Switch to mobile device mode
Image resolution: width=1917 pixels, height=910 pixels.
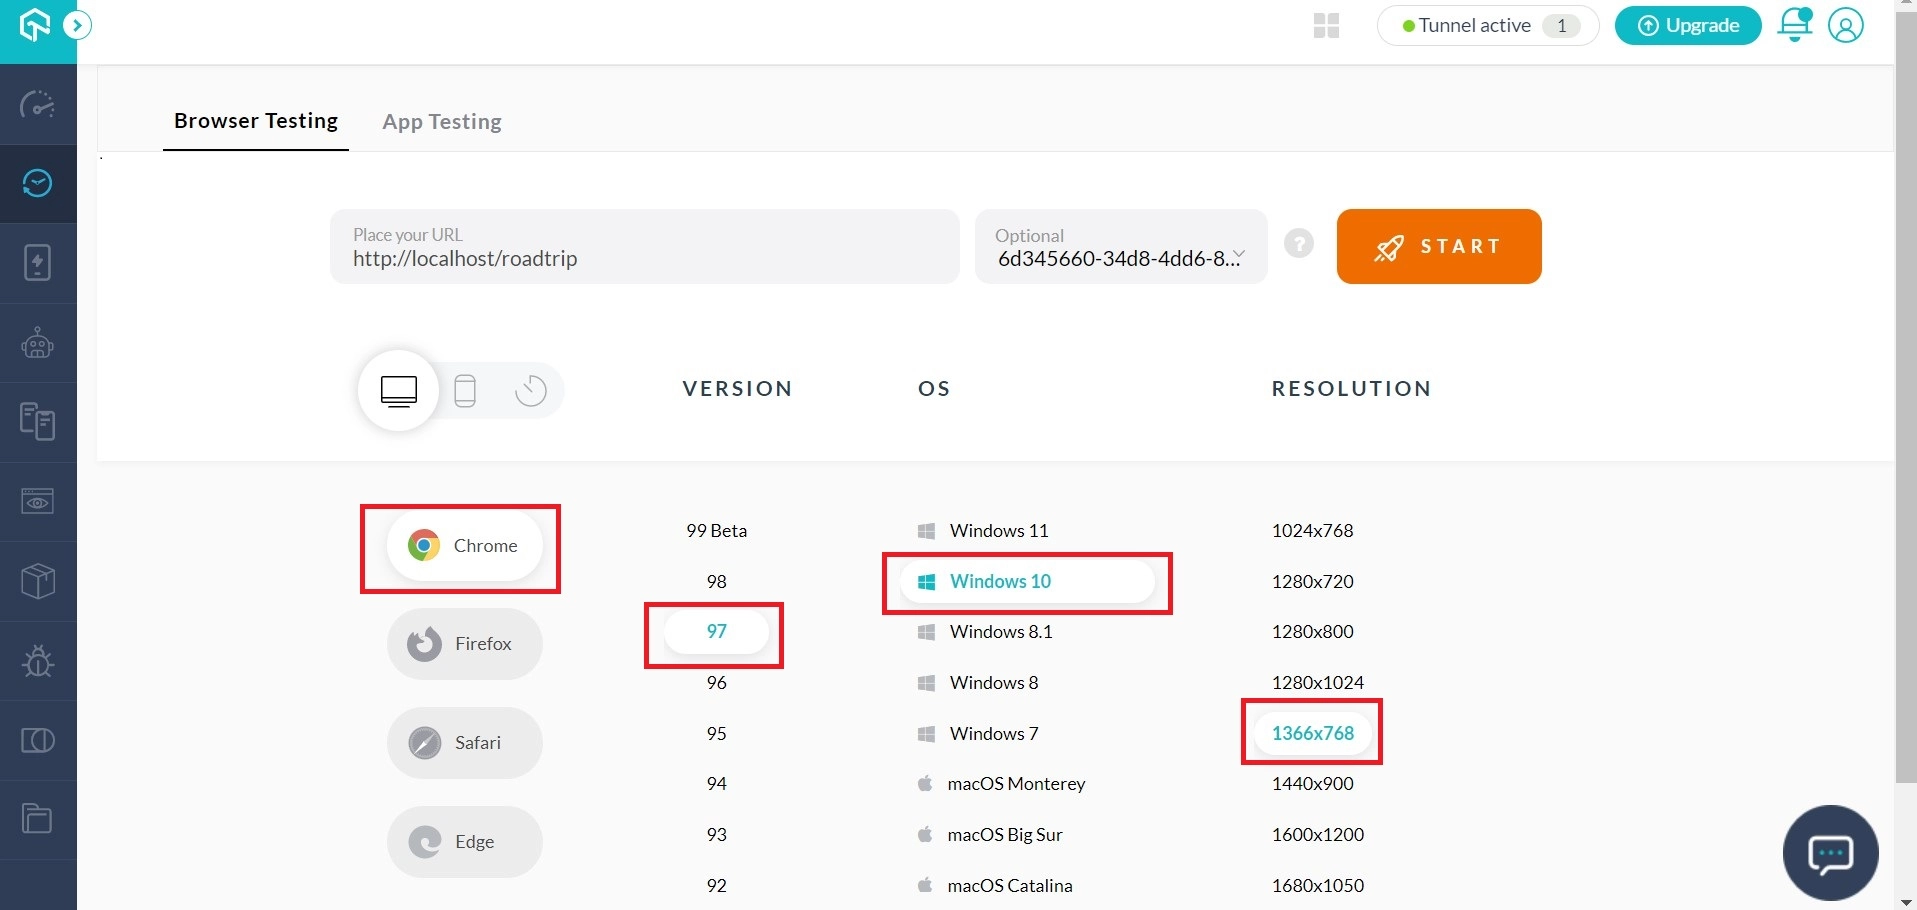coord(465,390)
